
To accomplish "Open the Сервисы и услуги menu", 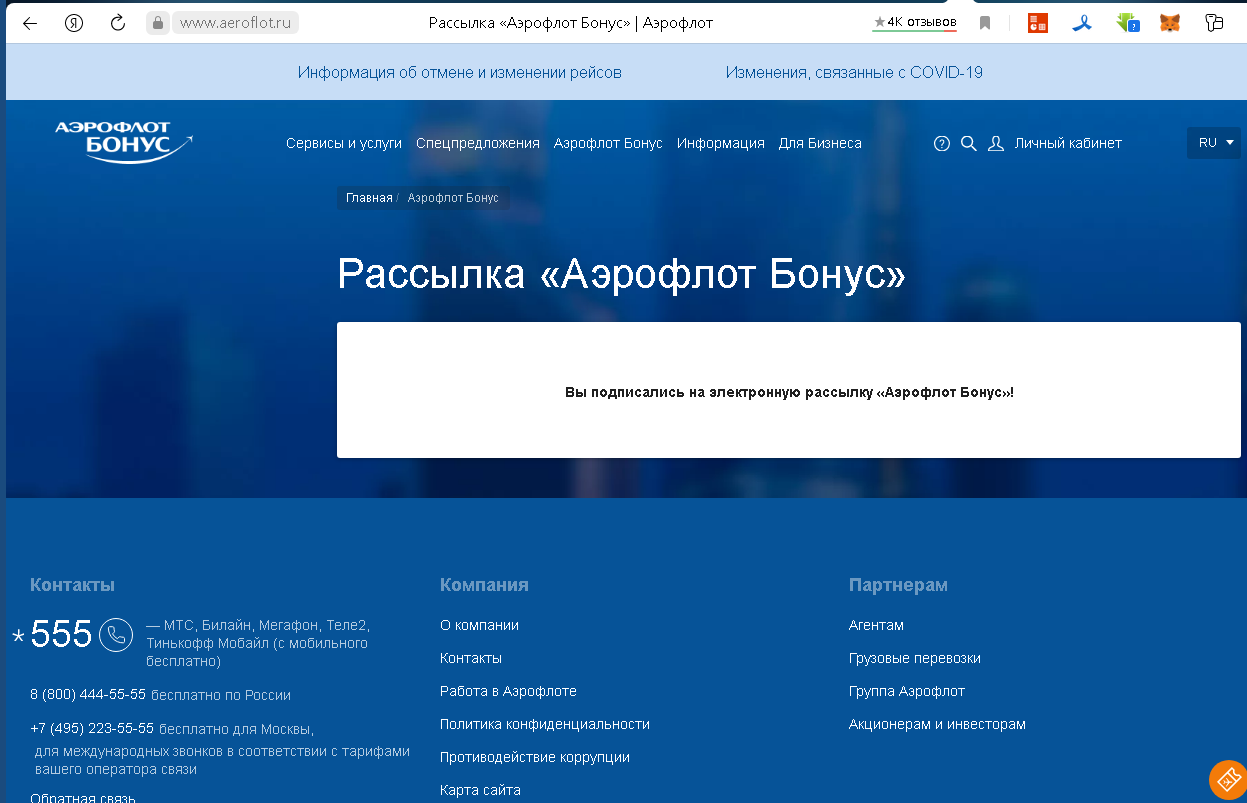I will [x=344, y=143].
